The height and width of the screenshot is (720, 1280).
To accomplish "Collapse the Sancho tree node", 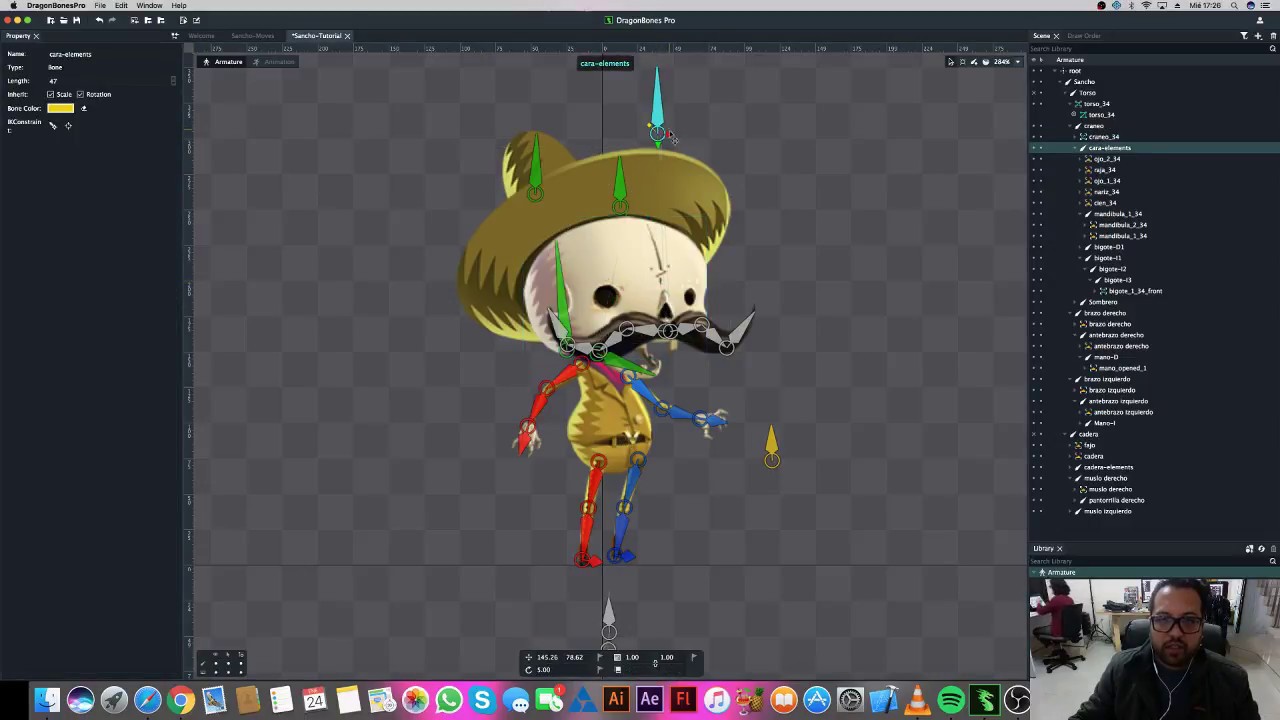I will click(1060, 82).
